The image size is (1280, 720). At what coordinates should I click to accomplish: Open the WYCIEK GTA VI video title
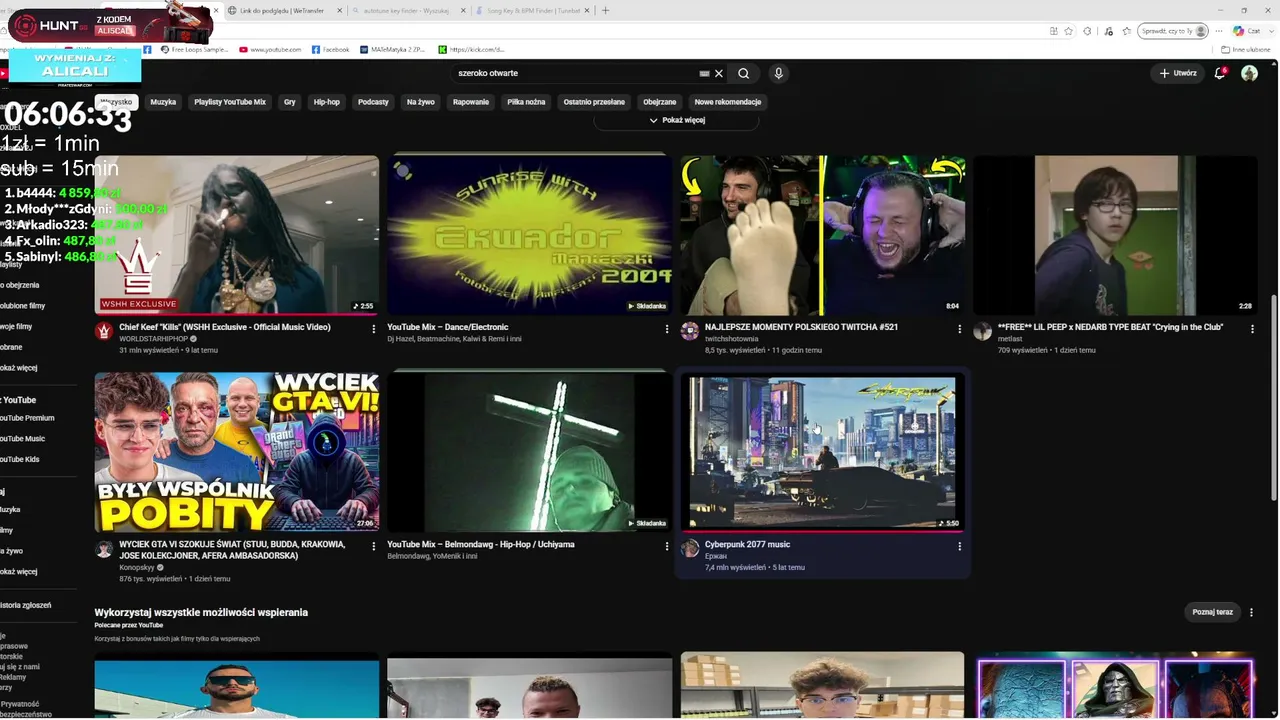[232, 550]
